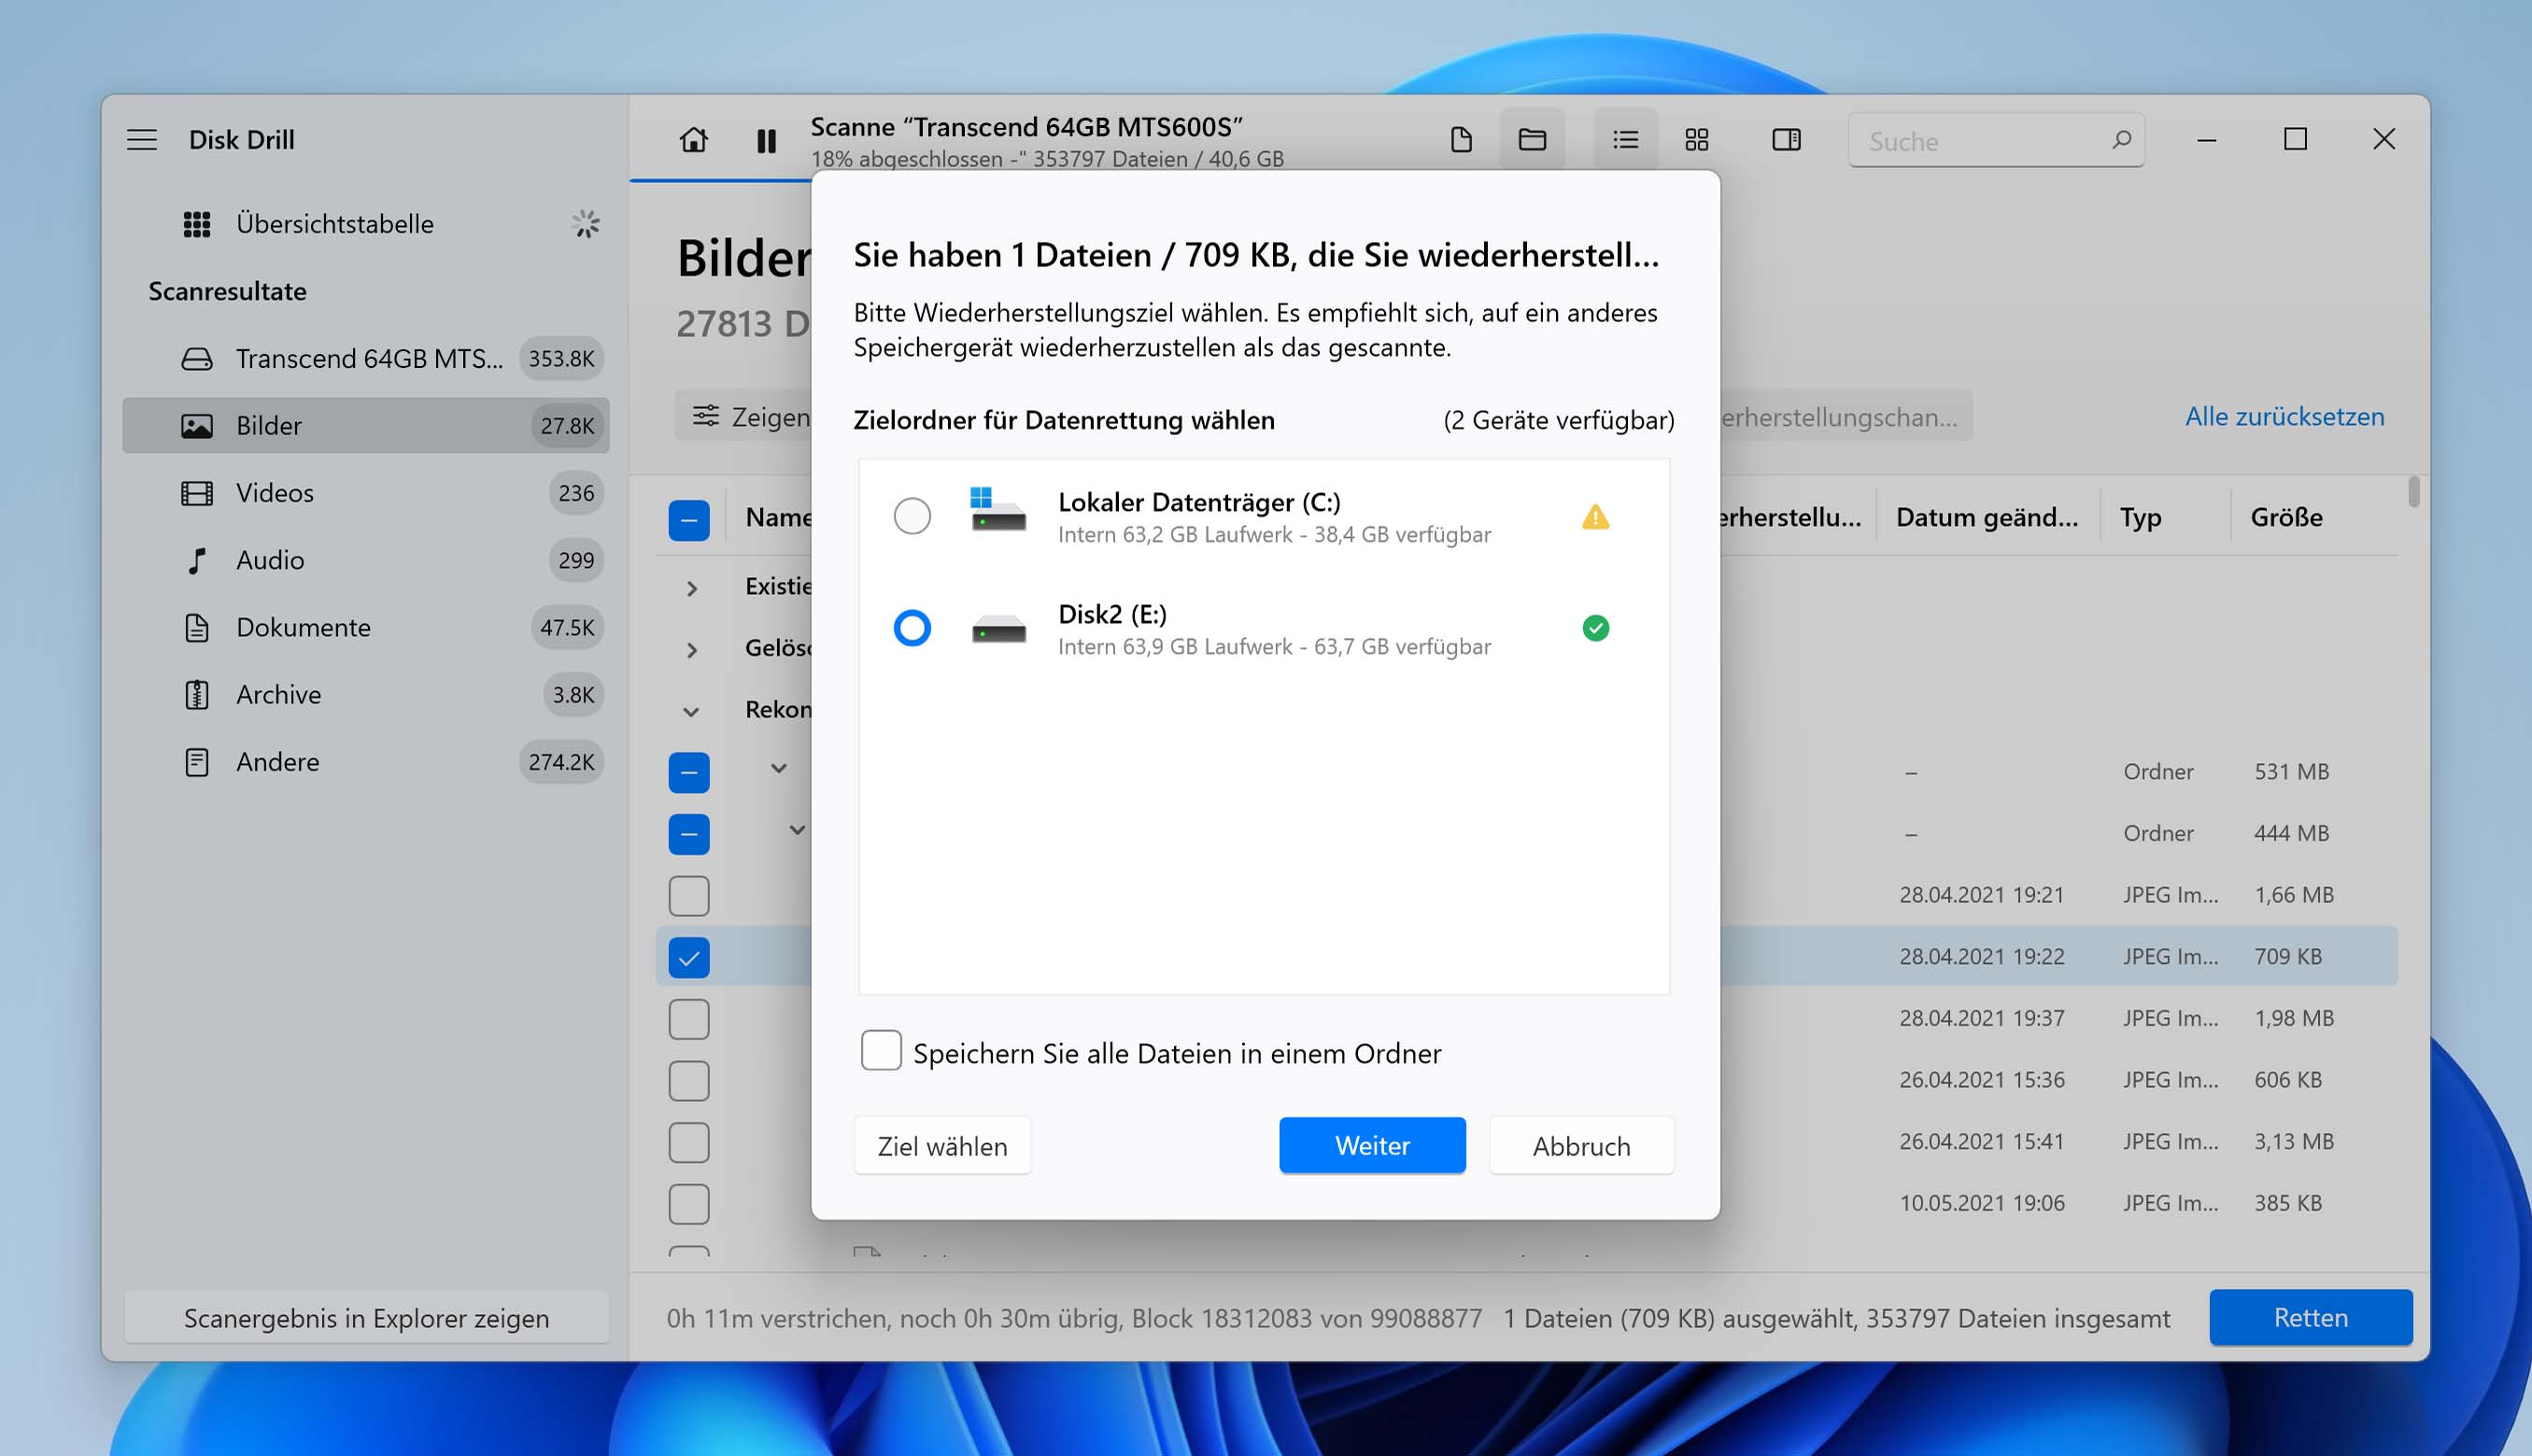Open the hamburger menu beside Disk Drill
This screenshot has width=2532, height=1456.
(x=142, y=139)
